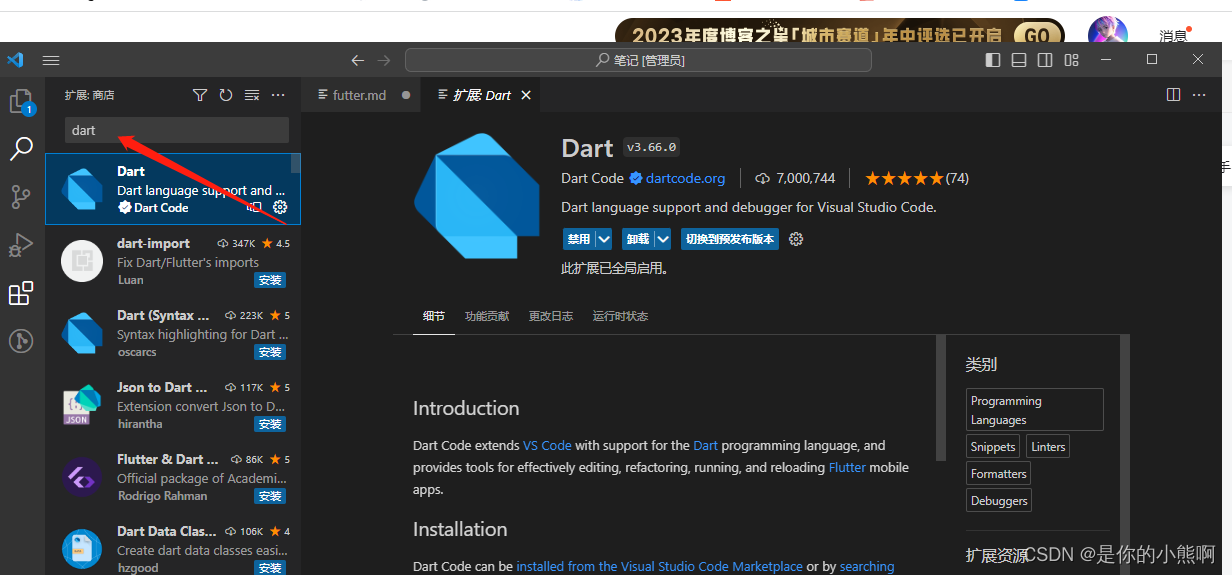Click the v3.66.0 version badge

652,147
